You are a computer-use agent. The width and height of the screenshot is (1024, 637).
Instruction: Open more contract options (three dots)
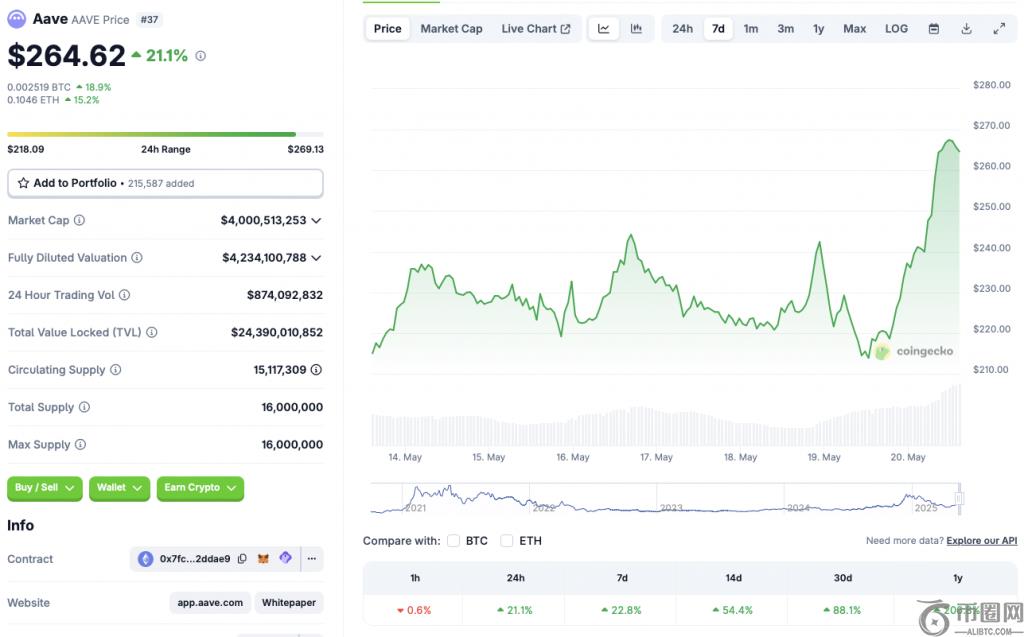click(x=312, y=559)
